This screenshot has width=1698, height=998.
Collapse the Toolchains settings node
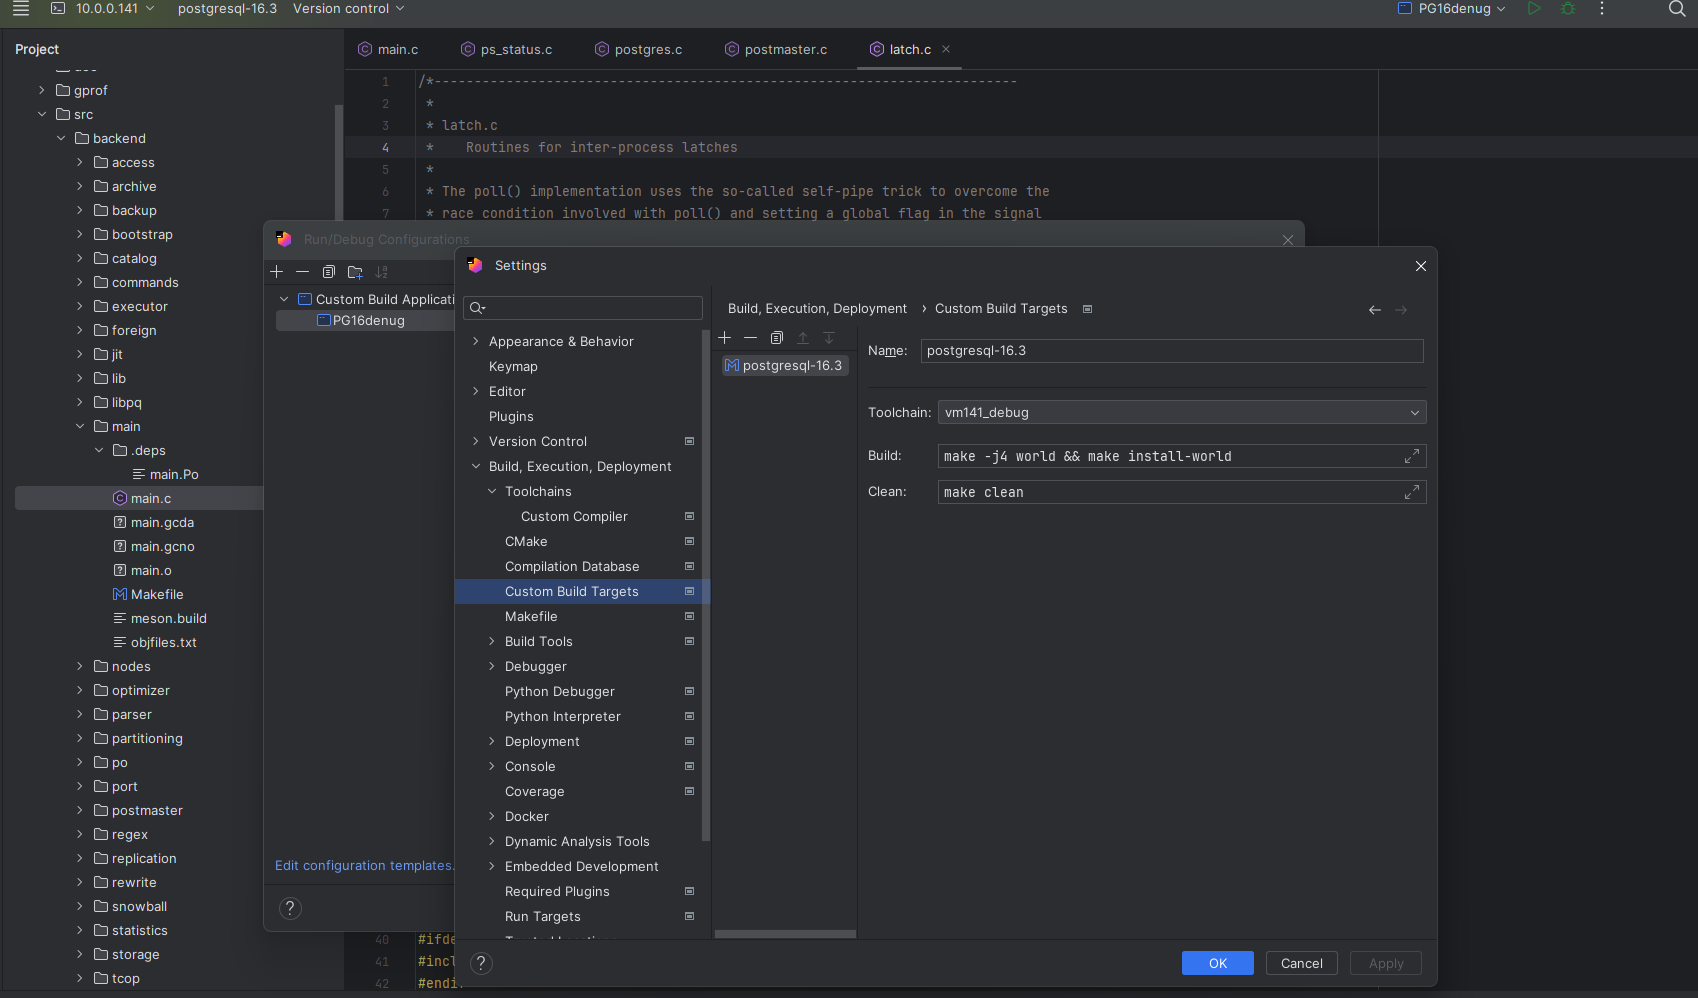(492, 492)
